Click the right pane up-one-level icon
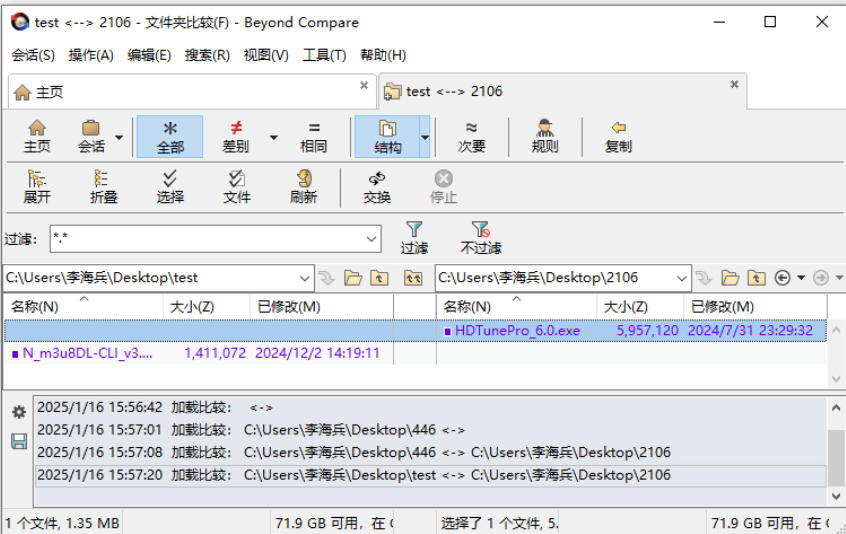Viewport: 846px width, 534px height. point(756,278)
